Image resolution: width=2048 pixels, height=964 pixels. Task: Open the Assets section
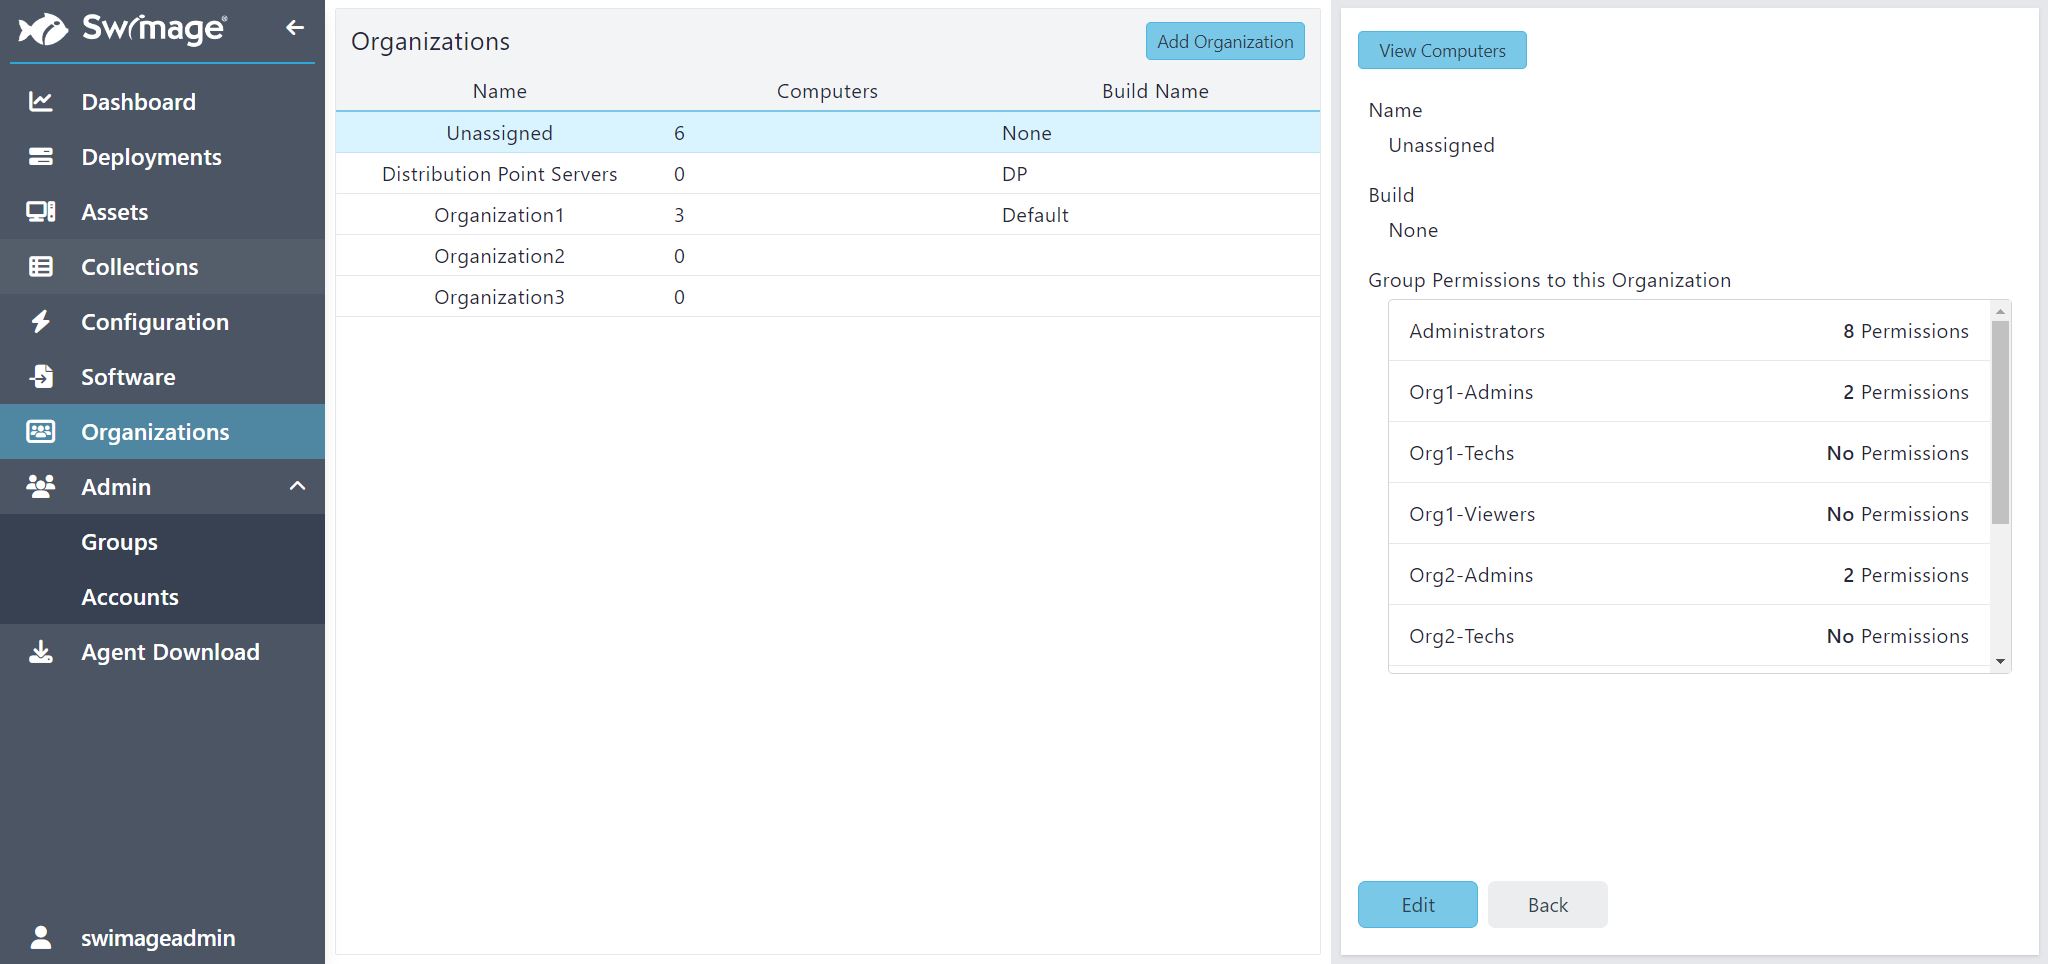pos(162,211)
